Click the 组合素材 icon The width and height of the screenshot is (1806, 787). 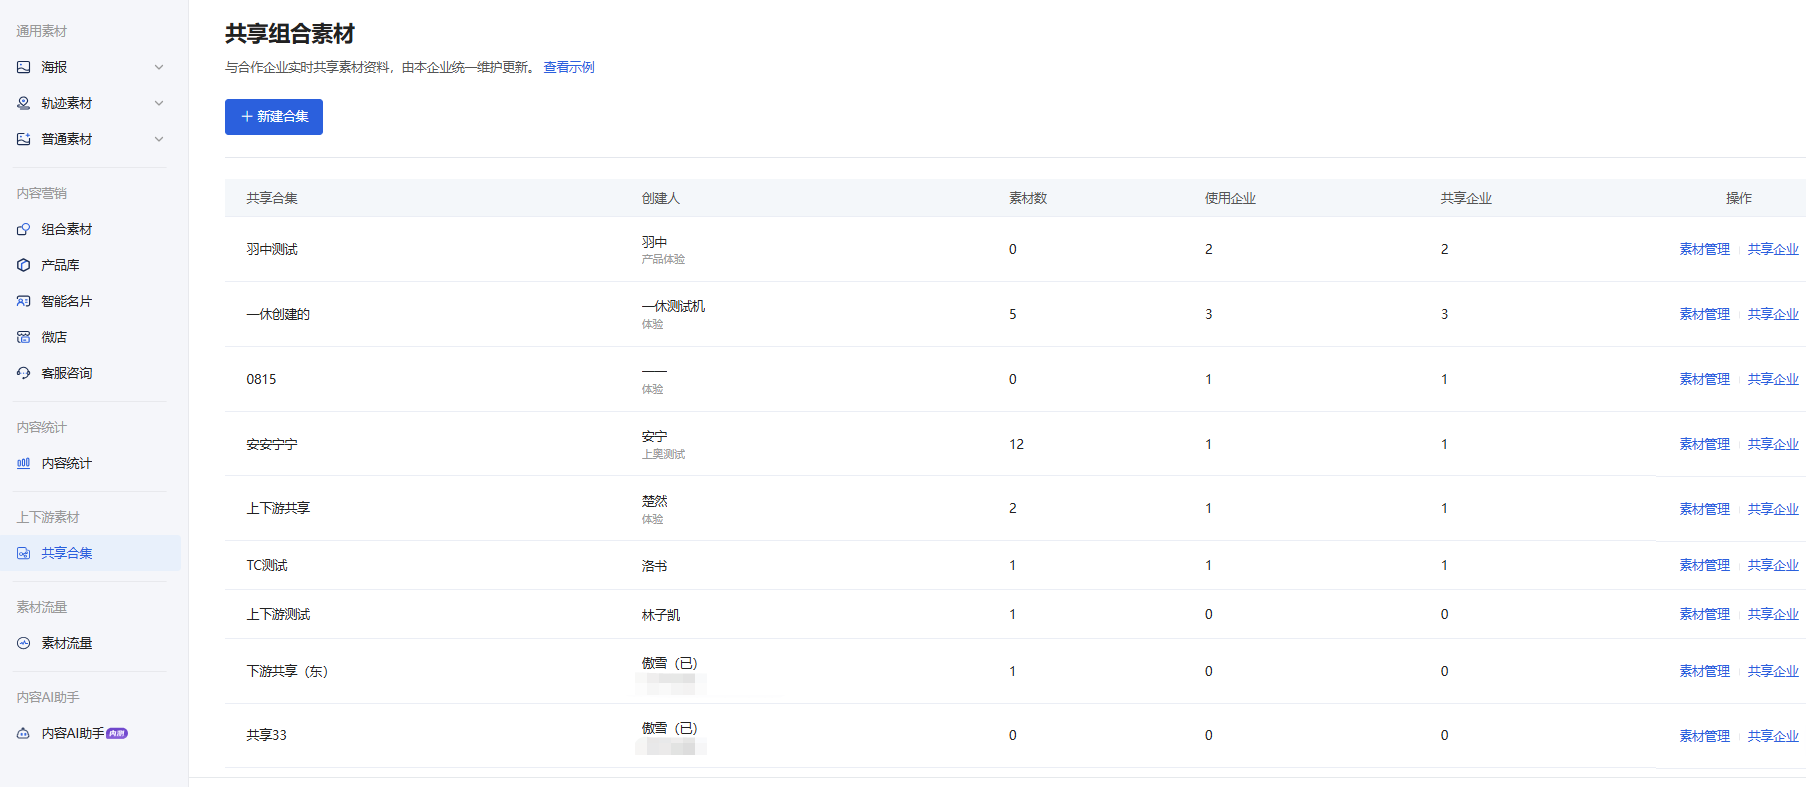(x=24, y=229)
